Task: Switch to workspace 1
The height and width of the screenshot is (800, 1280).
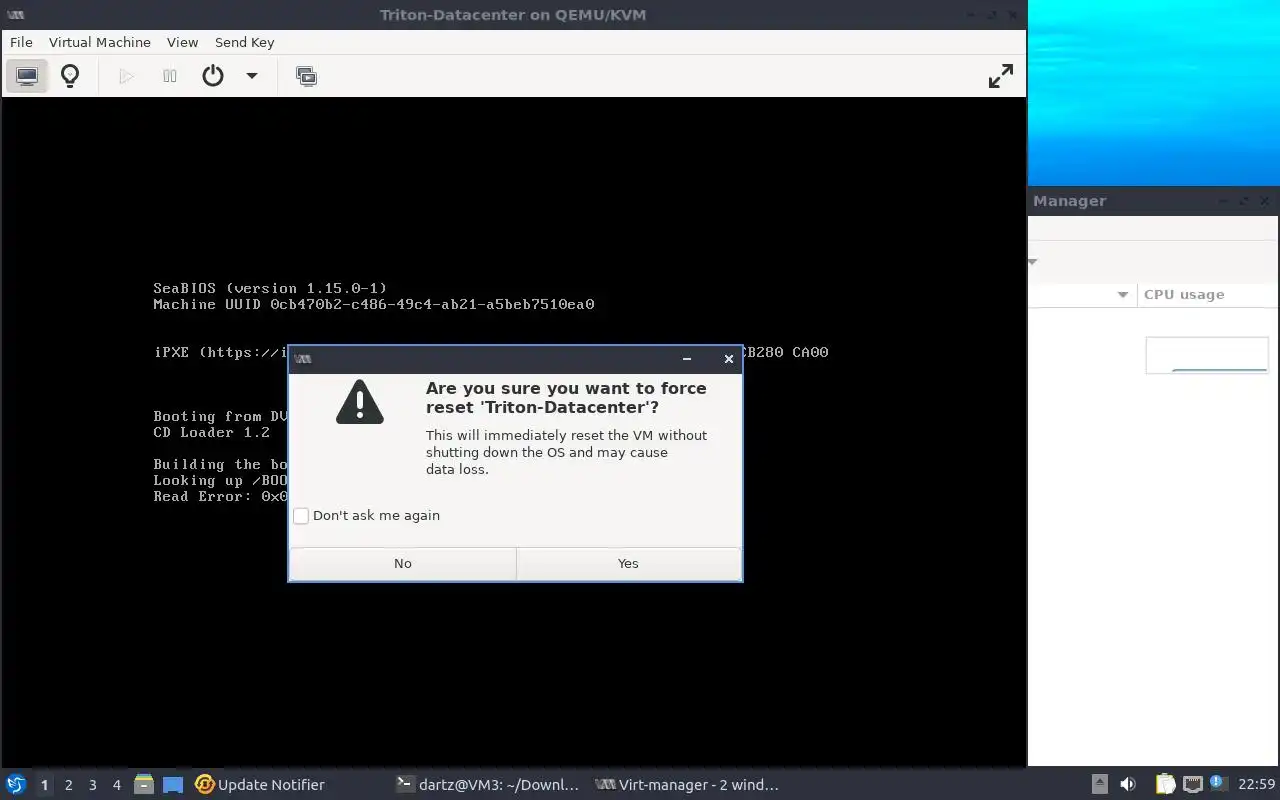Action: tap(44, 785)
